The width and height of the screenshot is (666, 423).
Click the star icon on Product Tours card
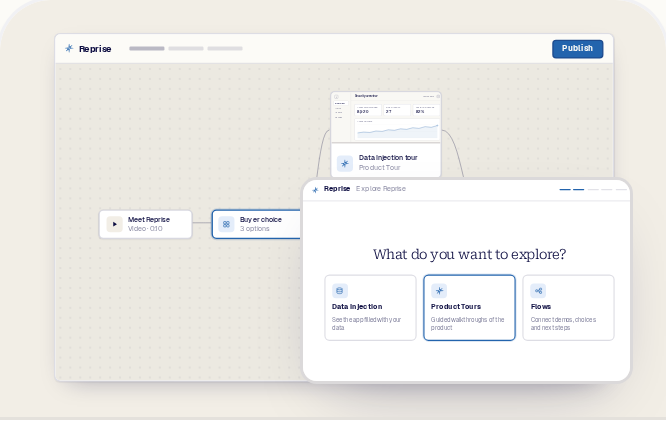439,291
